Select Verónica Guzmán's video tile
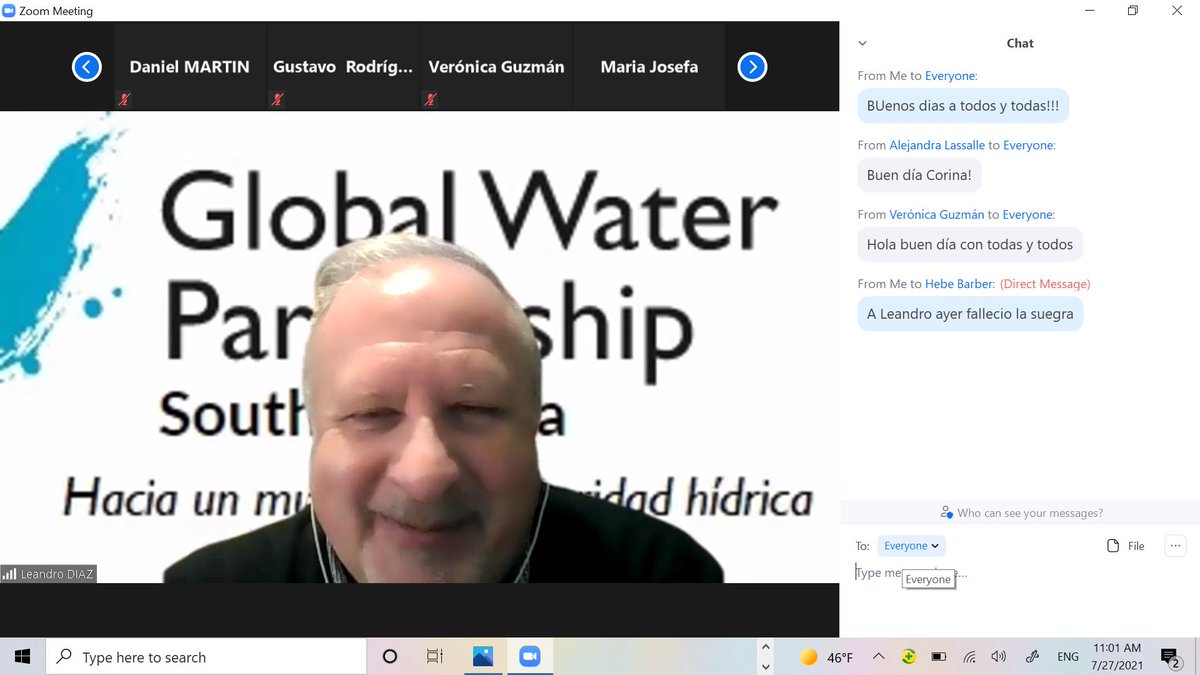Viewport: 1200px width, 675px height. tap(496, 67)
